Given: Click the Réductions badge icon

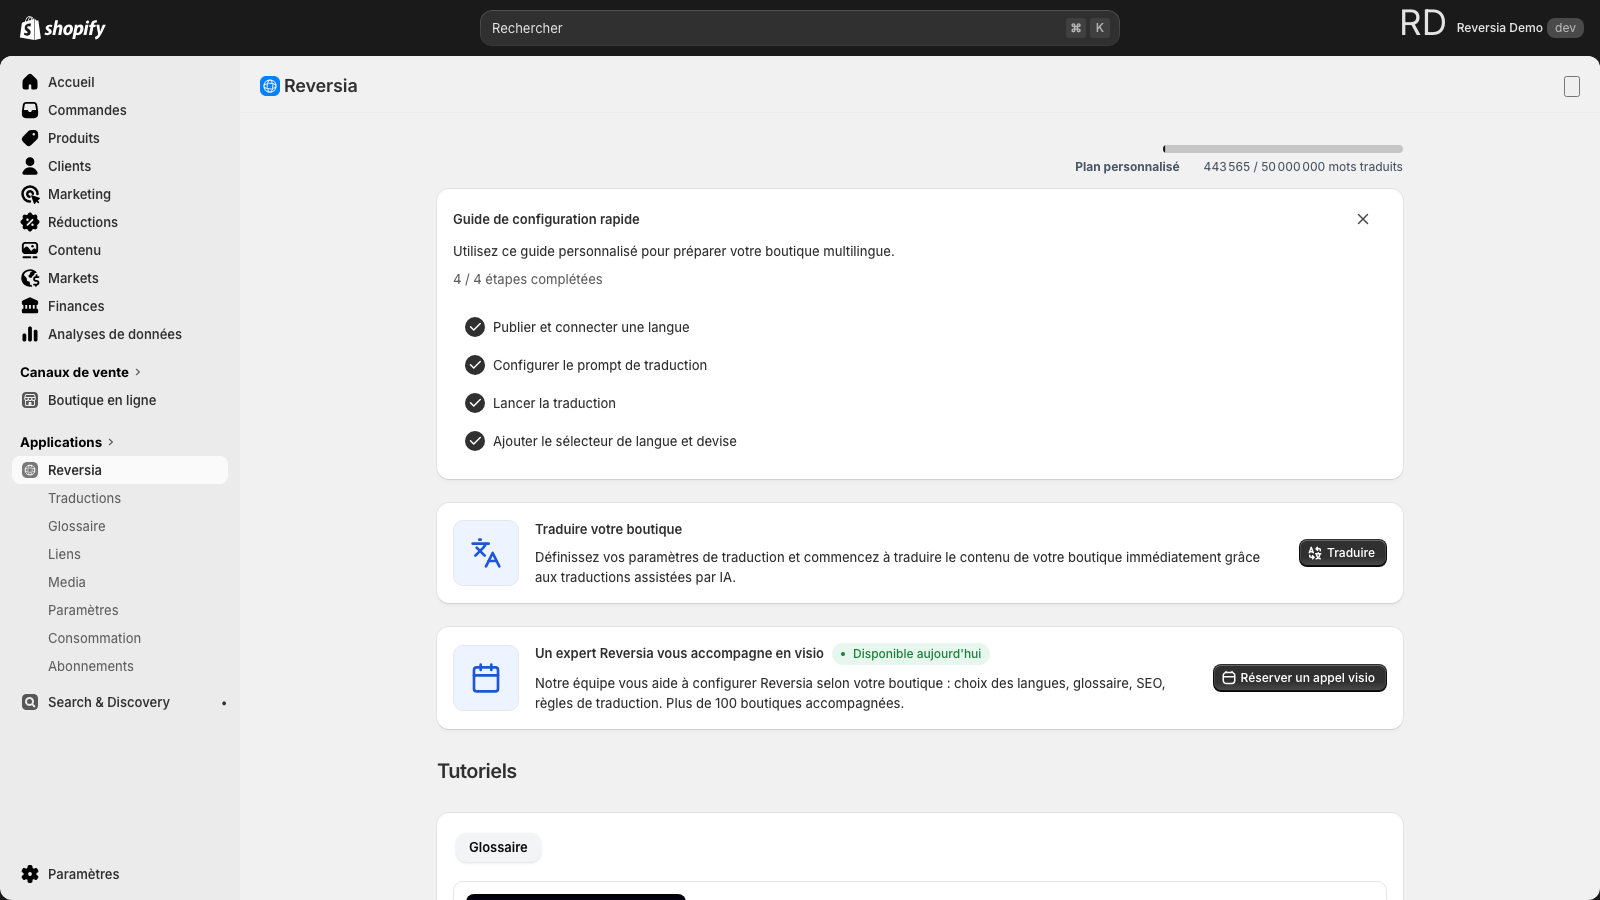Looking at the screenshot, I should [x=30, y=222].
